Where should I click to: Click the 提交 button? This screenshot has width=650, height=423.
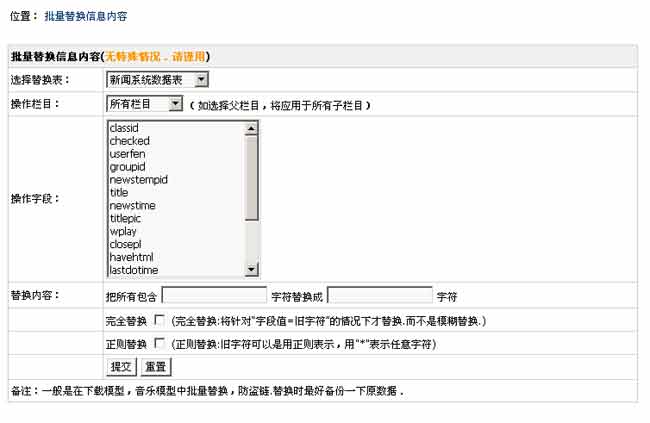[x=121, y=367]
